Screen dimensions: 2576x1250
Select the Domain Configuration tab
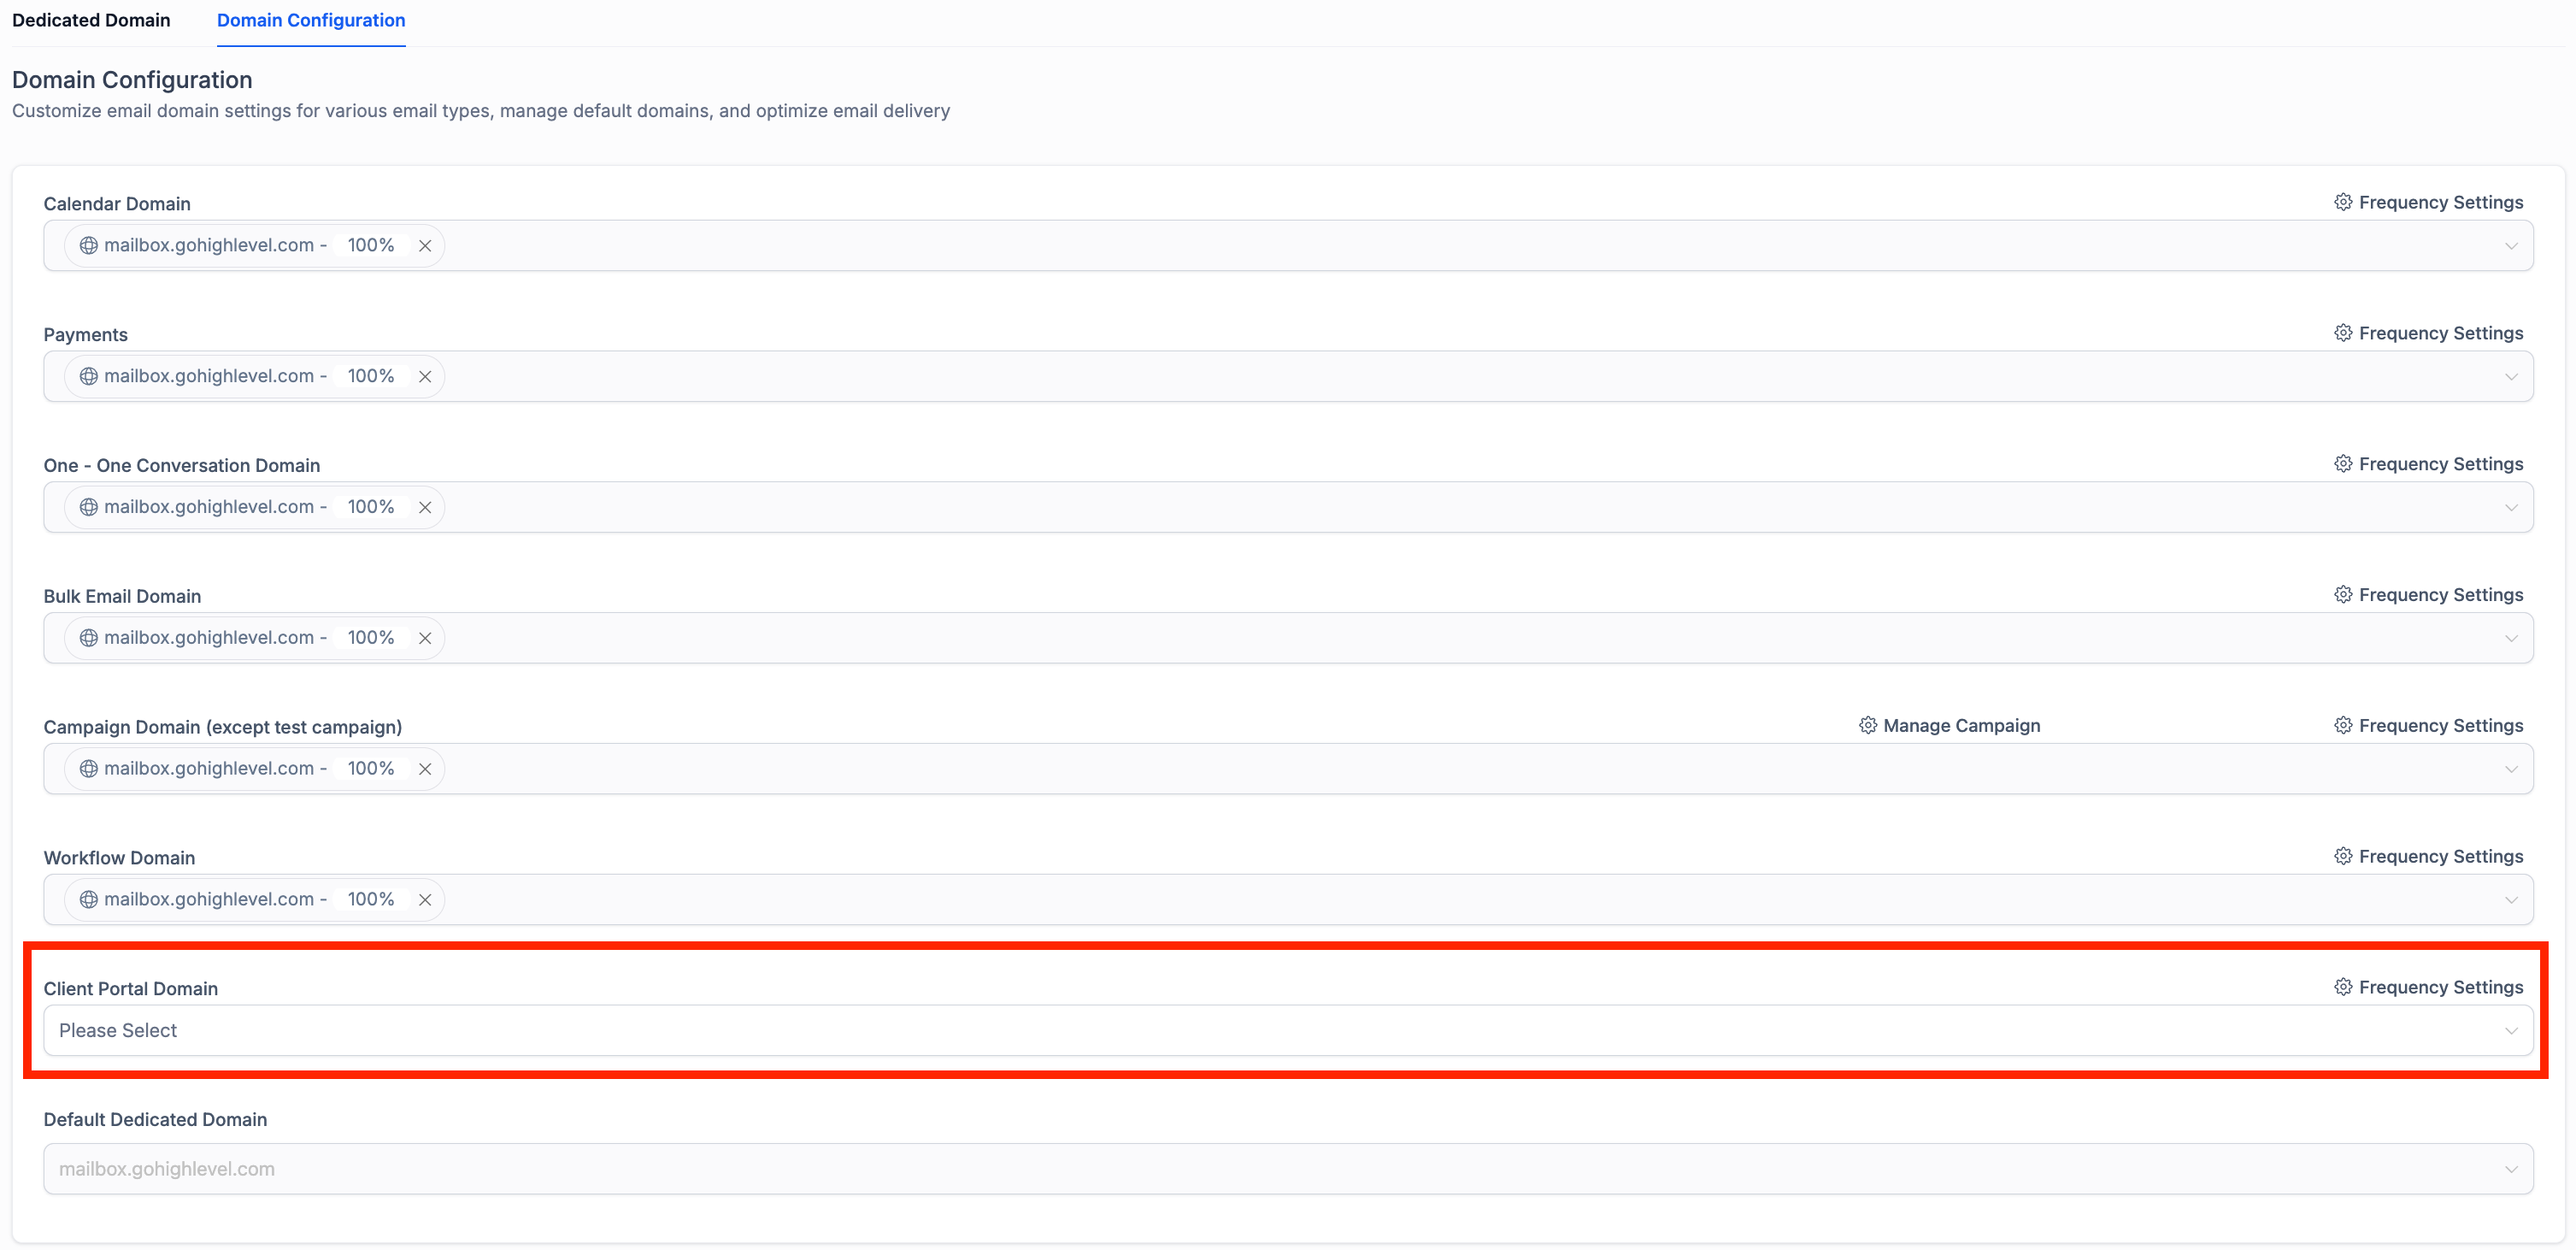click(311, 20)
